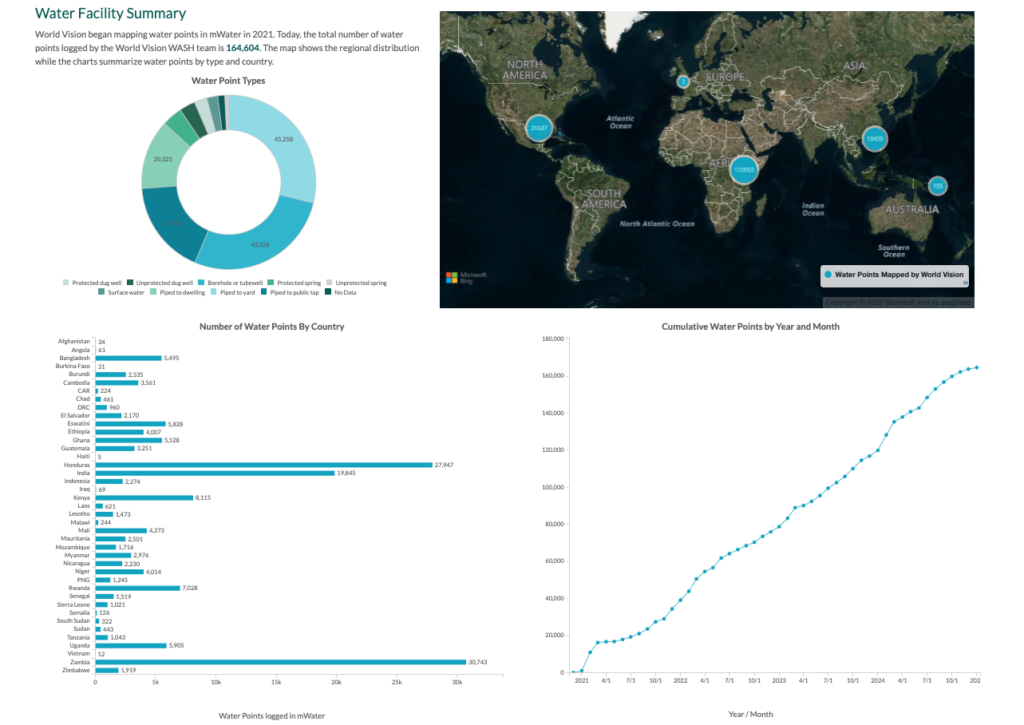
Task: Click the Afghanistan country label
Action: pyautogui.click(x=74, y=341)
